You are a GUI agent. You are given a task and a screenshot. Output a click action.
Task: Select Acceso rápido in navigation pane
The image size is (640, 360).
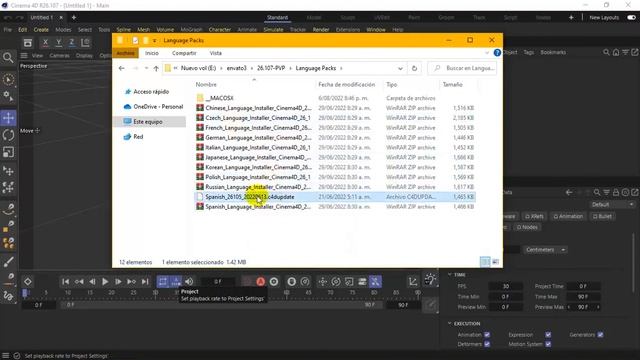point(151,92)
